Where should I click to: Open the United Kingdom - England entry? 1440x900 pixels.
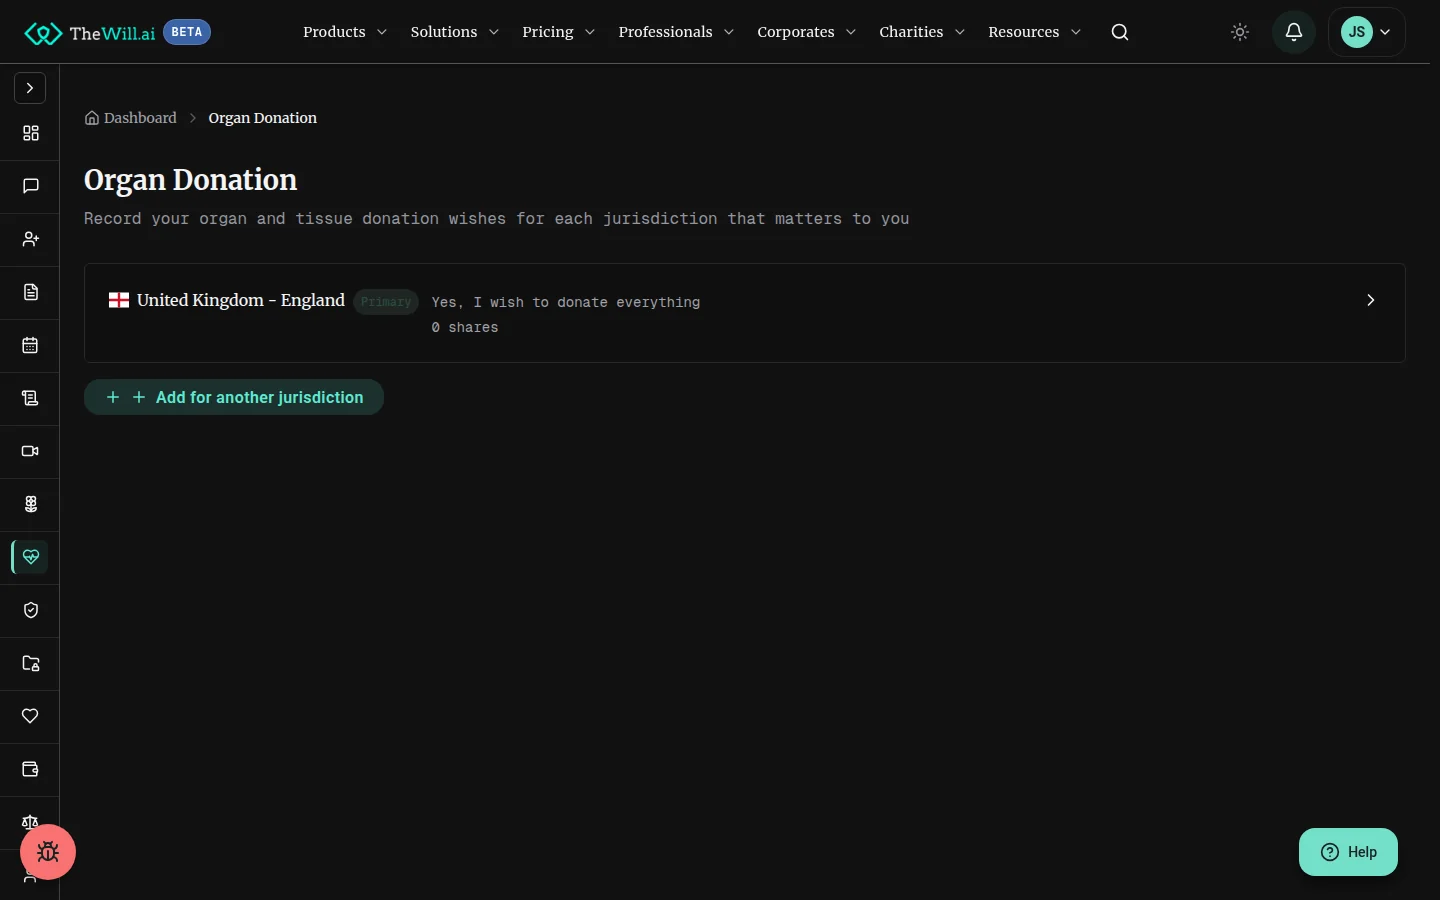click(745, 313)
